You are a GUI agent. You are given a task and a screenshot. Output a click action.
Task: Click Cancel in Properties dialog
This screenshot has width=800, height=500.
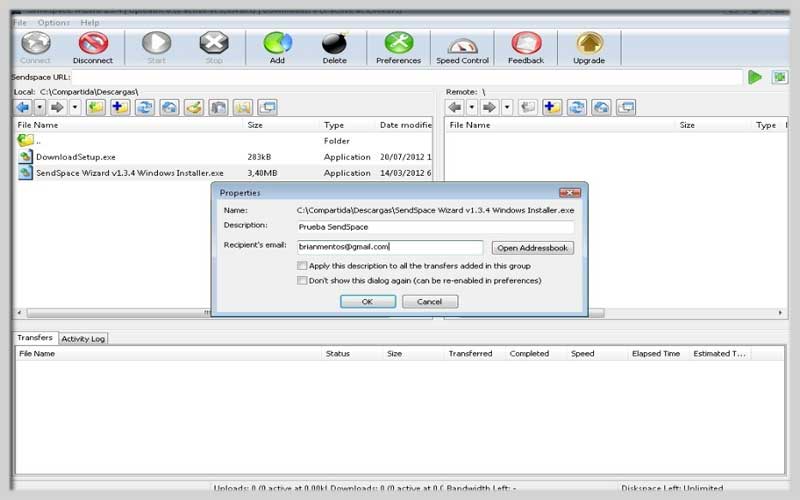pos(430,302)
